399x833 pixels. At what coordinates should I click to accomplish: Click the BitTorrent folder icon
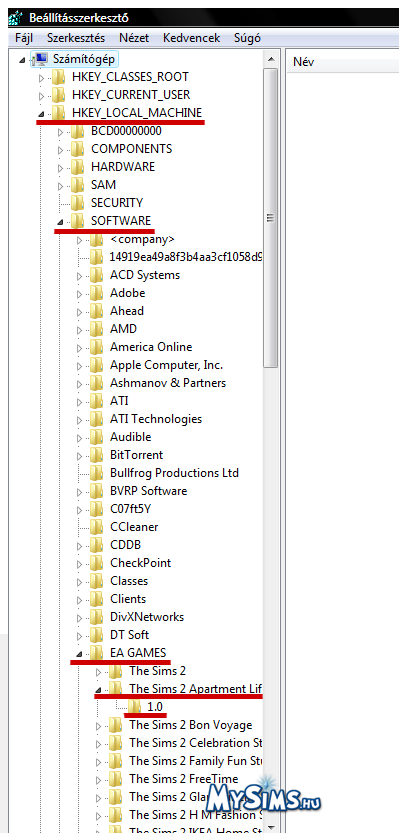click(96, 455)
